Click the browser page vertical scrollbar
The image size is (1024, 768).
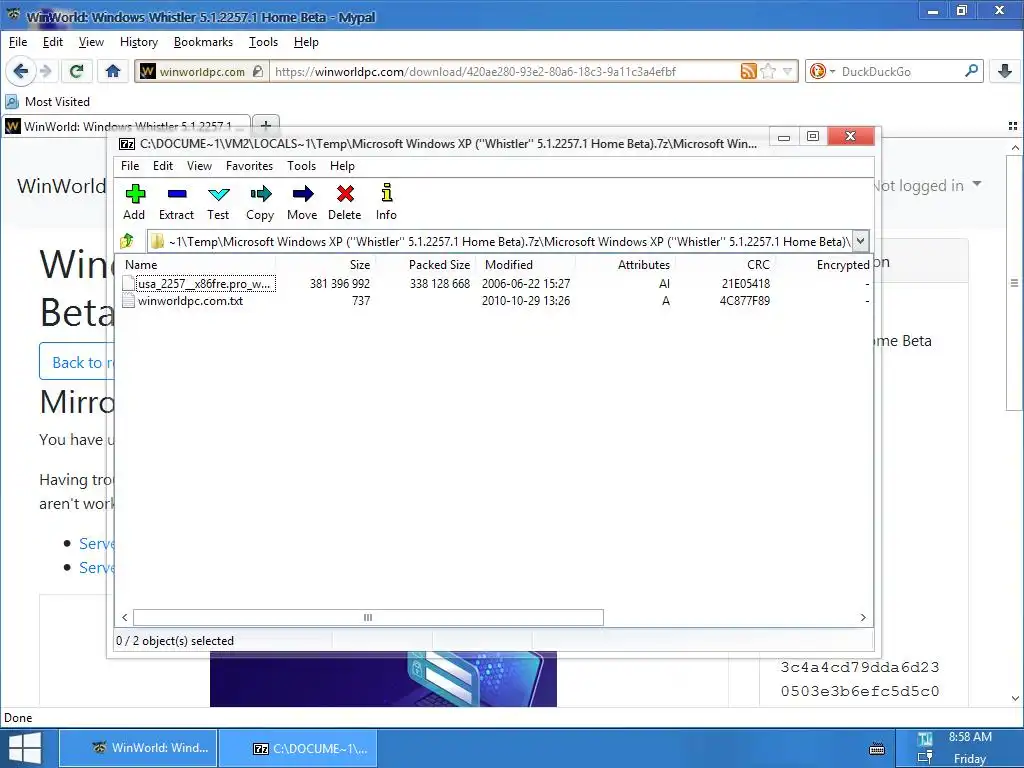(1014, 282)
